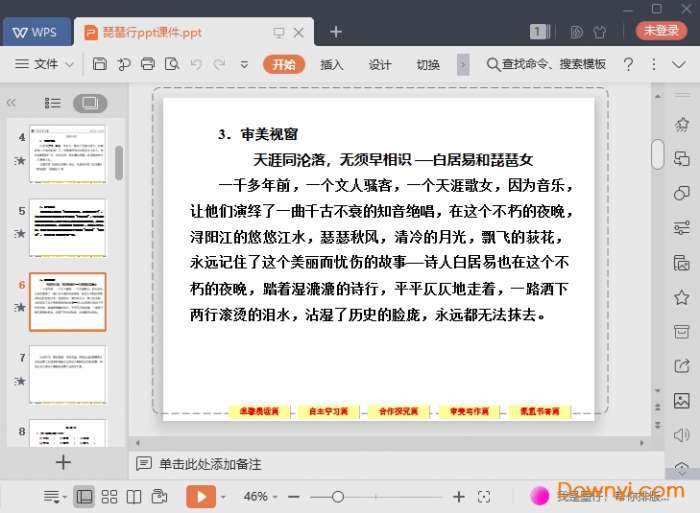Switch slide panel to thumbnail view
Viewport: 700px width, 513px height.
pos(90,103)
